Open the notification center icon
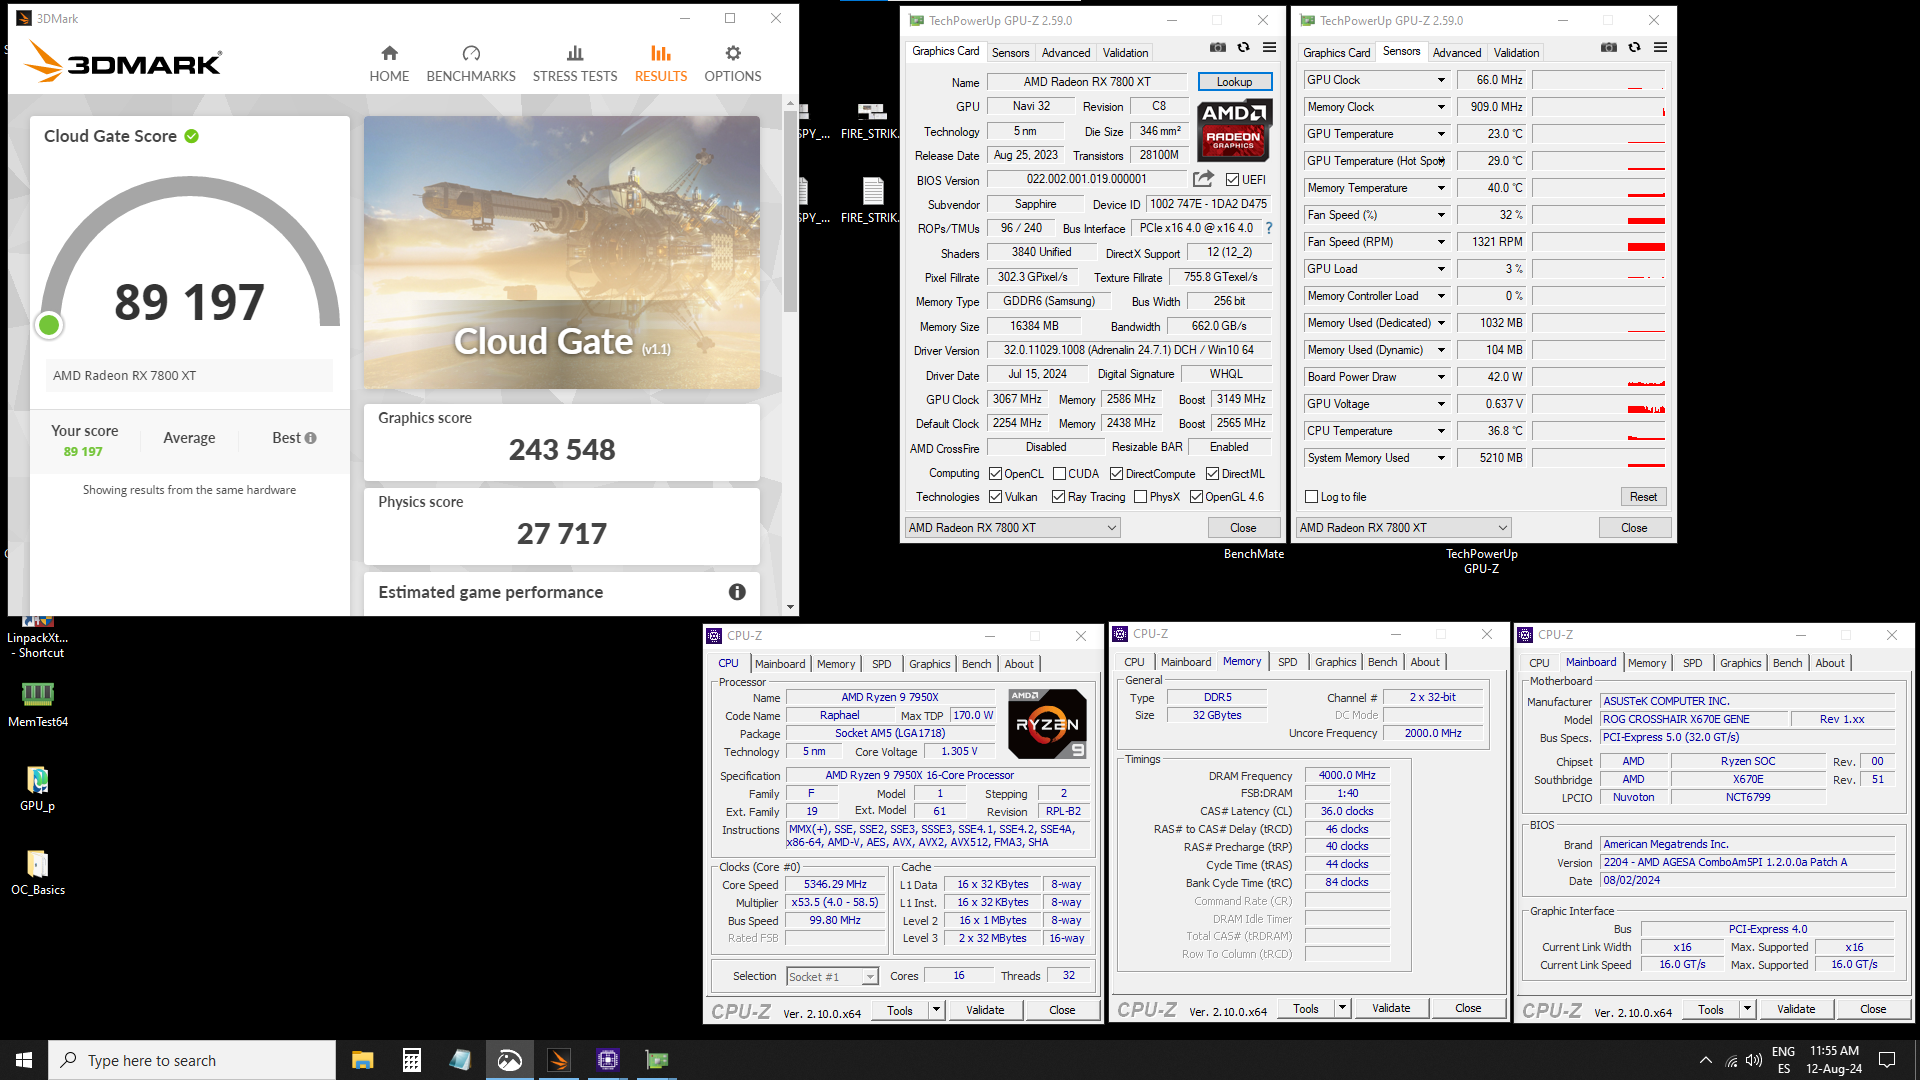 1887,1060
